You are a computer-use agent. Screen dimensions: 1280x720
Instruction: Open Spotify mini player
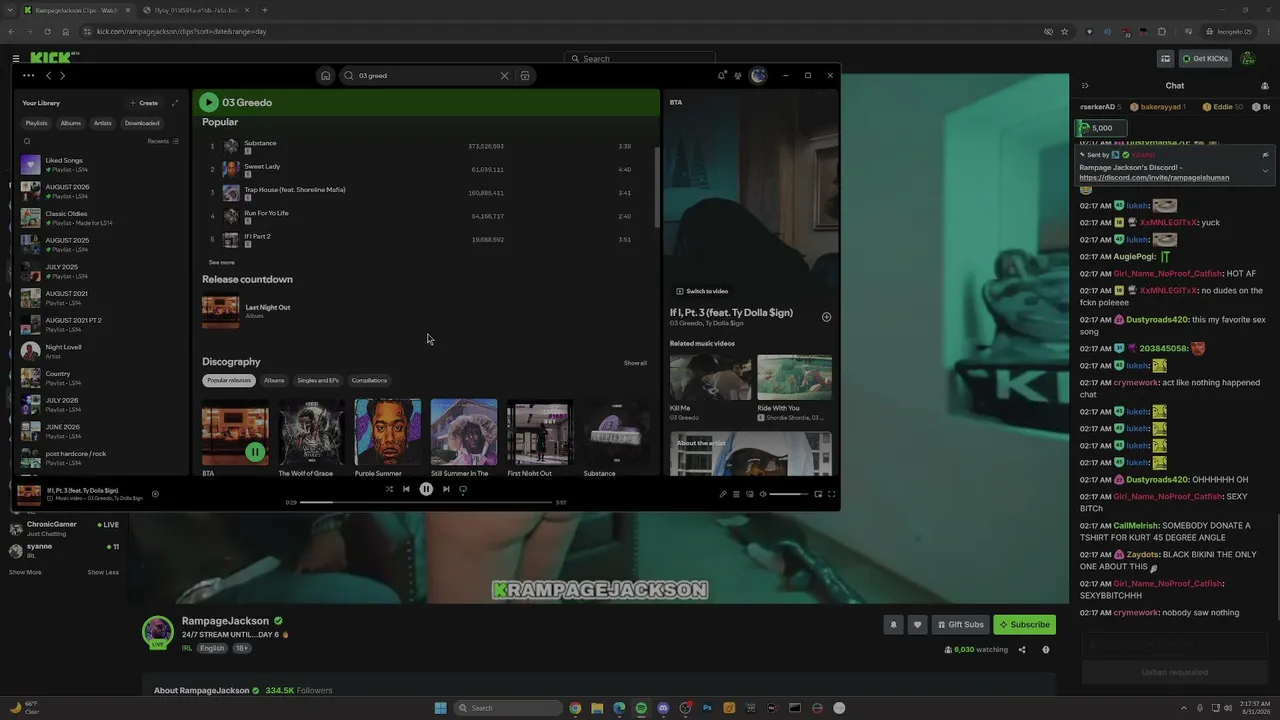point(818,494)
